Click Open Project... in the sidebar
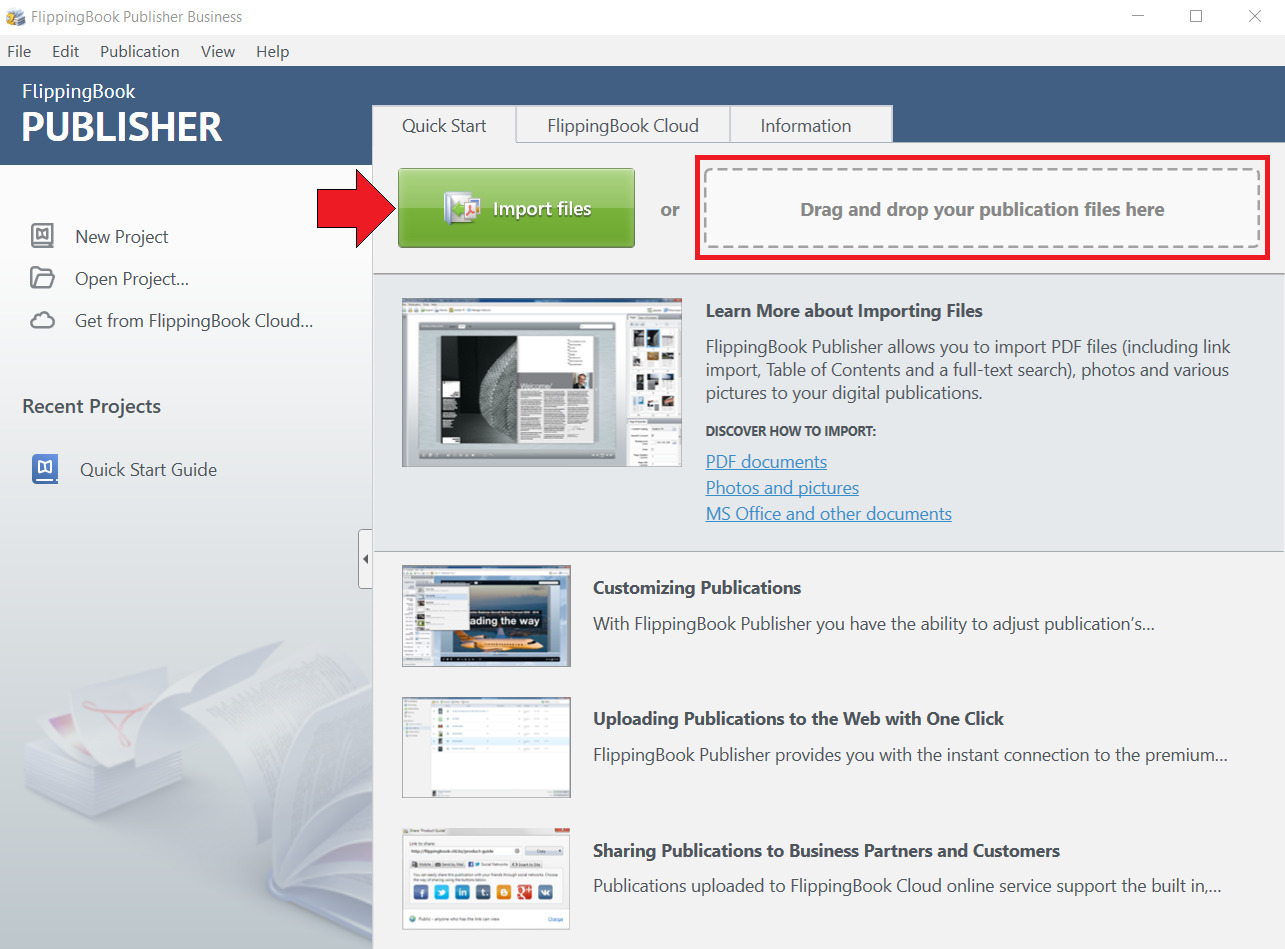Viewport: 1285px width, 949px height. pyautogui.click(x=132, y=279)
